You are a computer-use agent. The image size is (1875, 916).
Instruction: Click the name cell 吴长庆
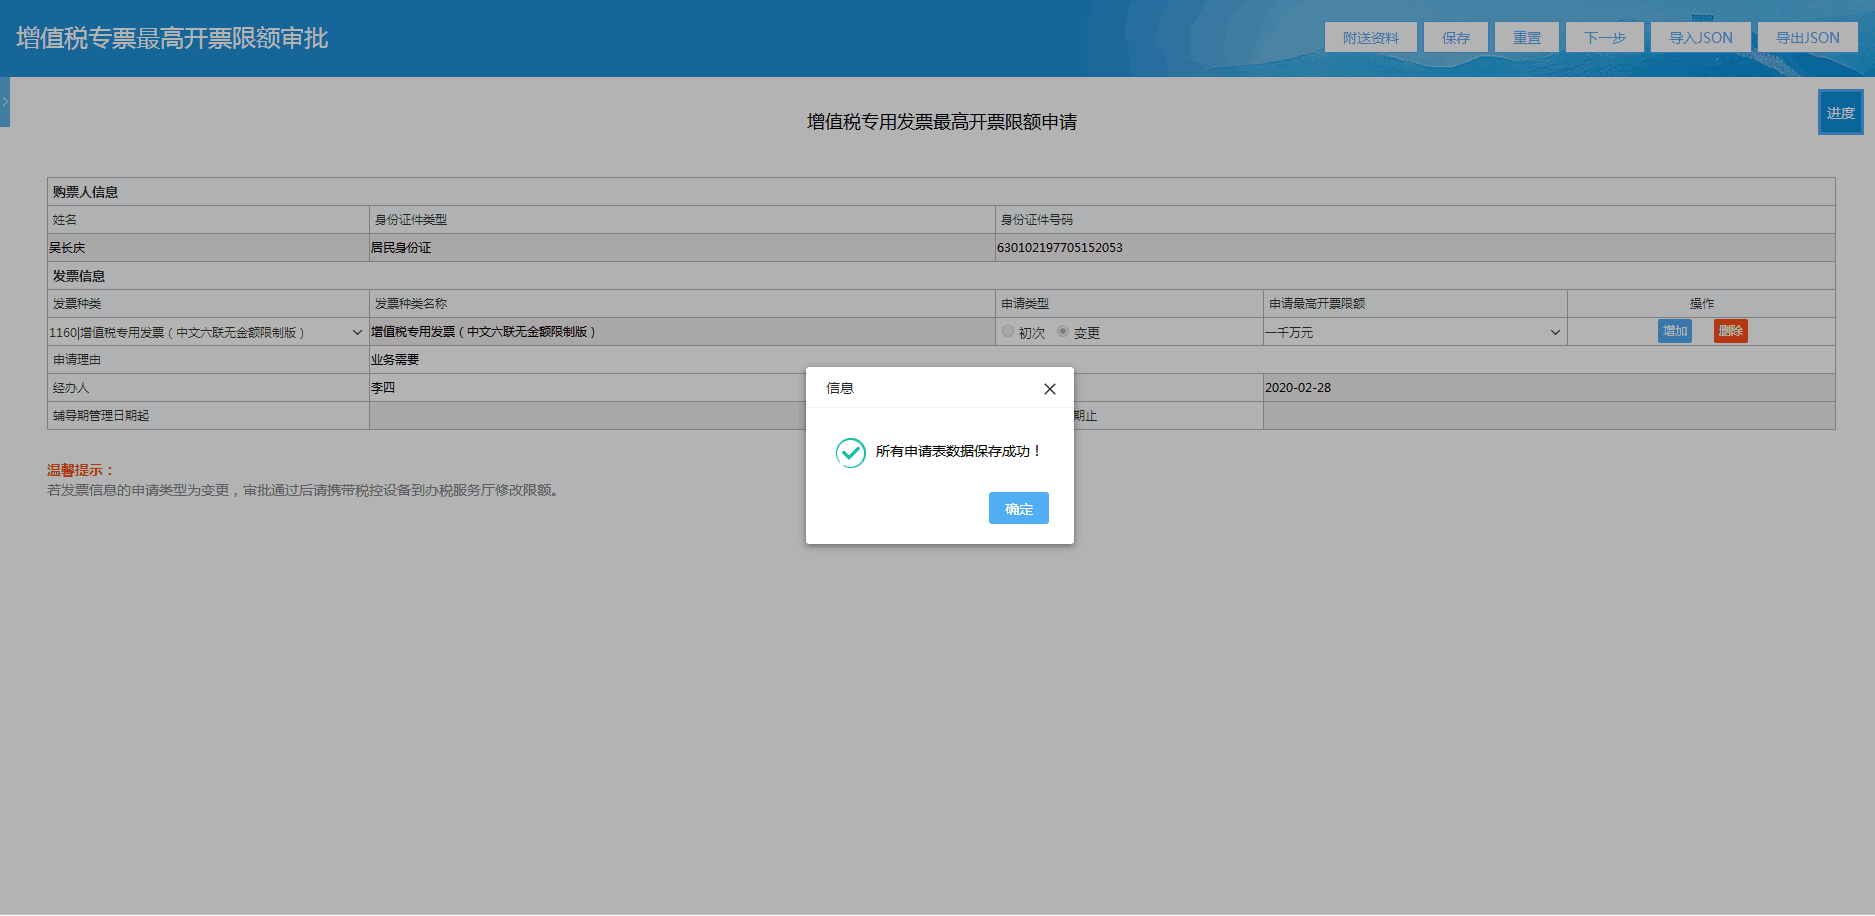[x=208, y=248]
